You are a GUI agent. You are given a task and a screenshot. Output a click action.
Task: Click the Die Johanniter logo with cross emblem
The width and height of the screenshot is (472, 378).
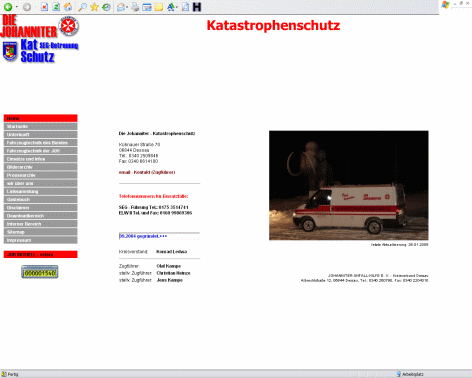tap(40, 26)
